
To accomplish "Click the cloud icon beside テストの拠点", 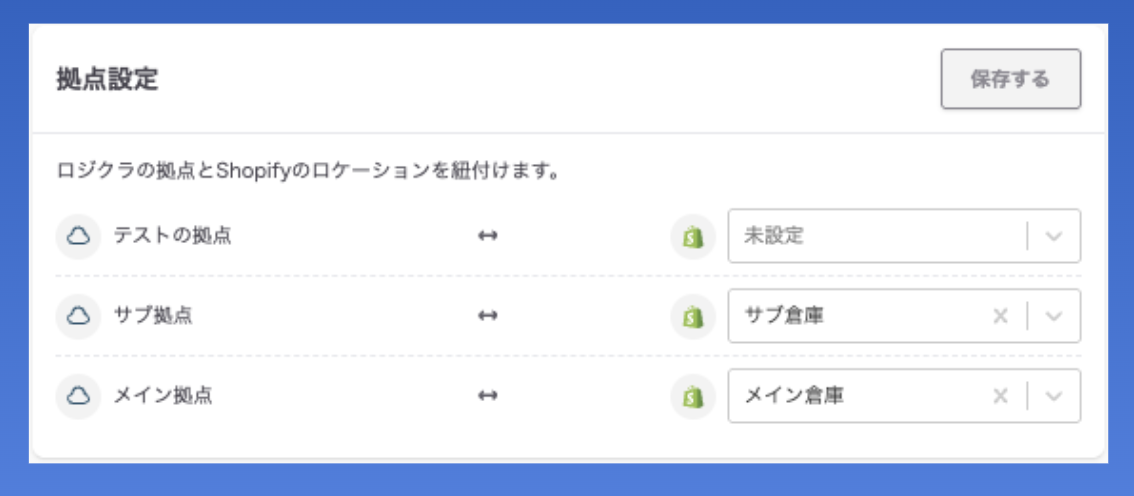I will [x=78, y=236].
